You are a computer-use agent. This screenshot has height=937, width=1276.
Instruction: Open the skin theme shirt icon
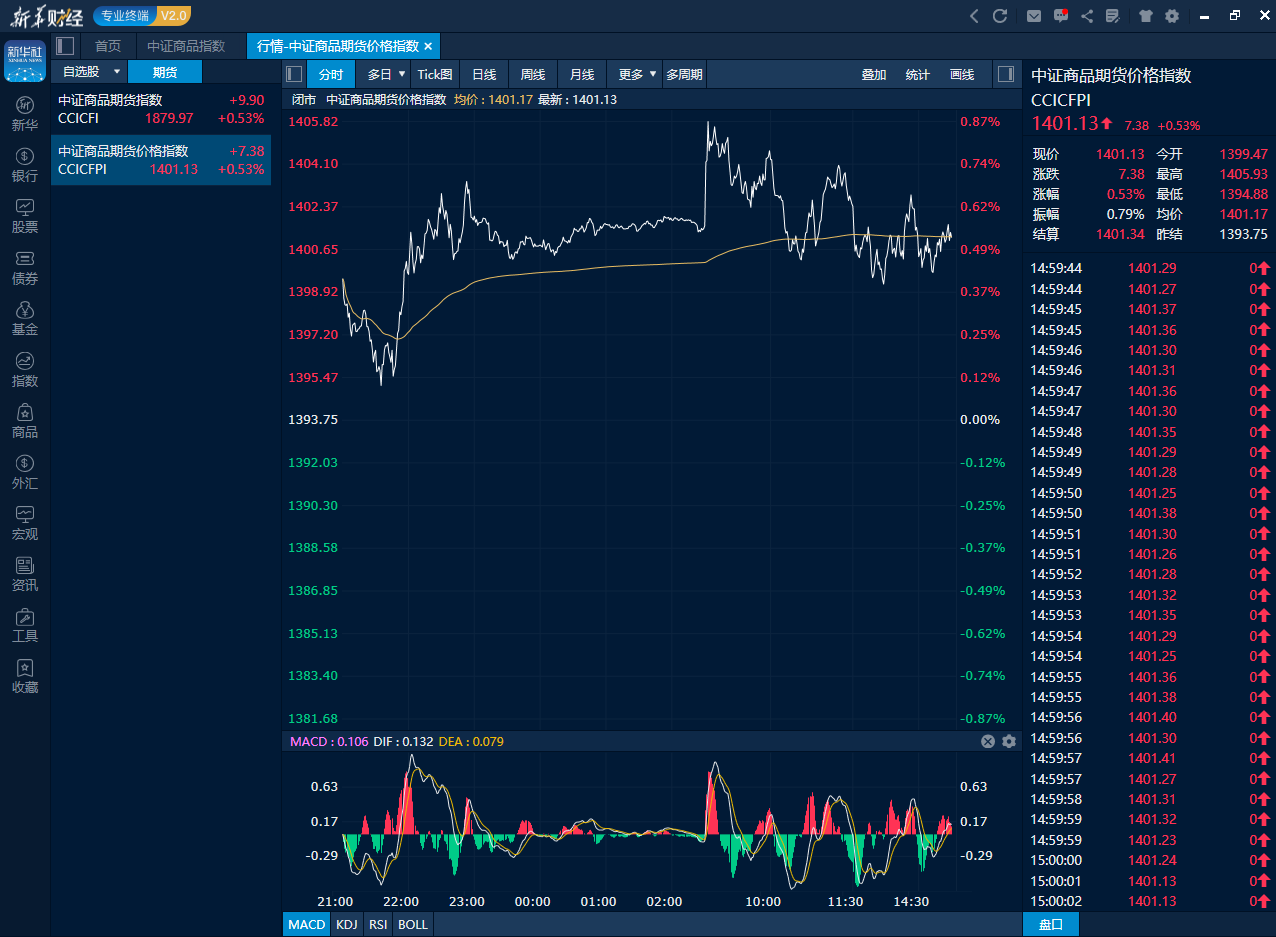click(1145, 15)
